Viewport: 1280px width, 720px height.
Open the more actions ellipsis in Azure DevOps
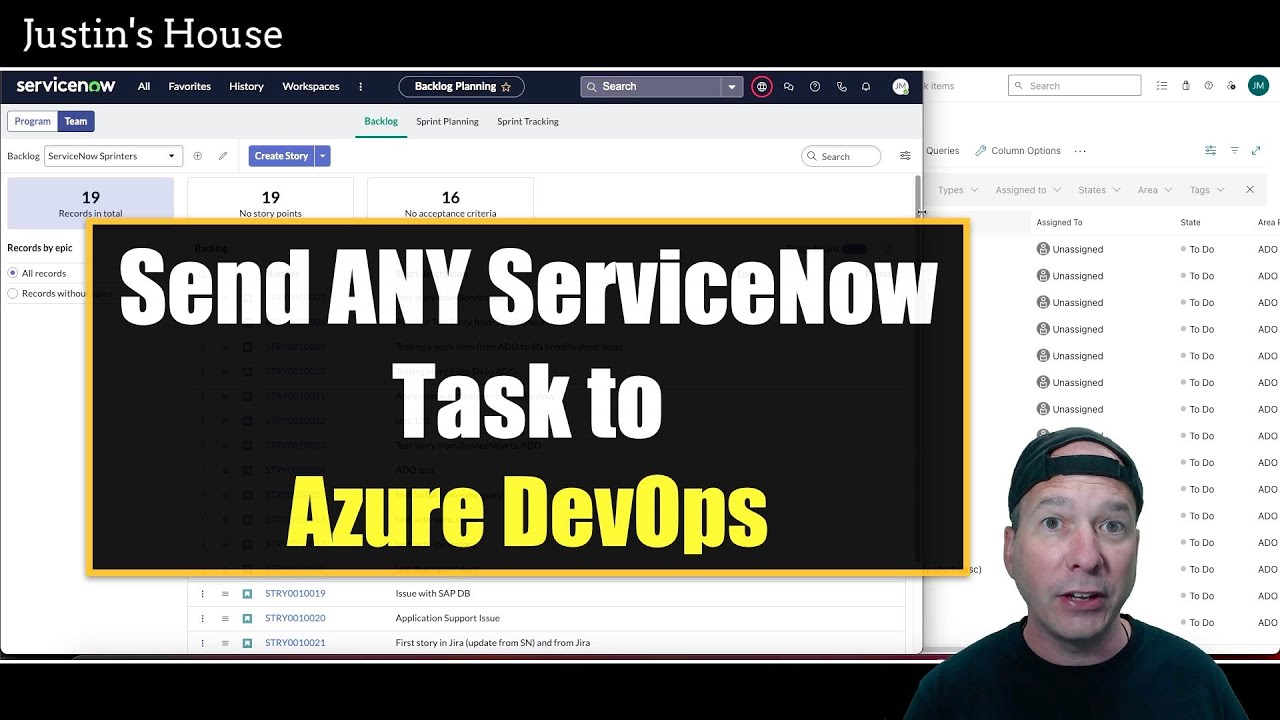(x=1080, y=151)
